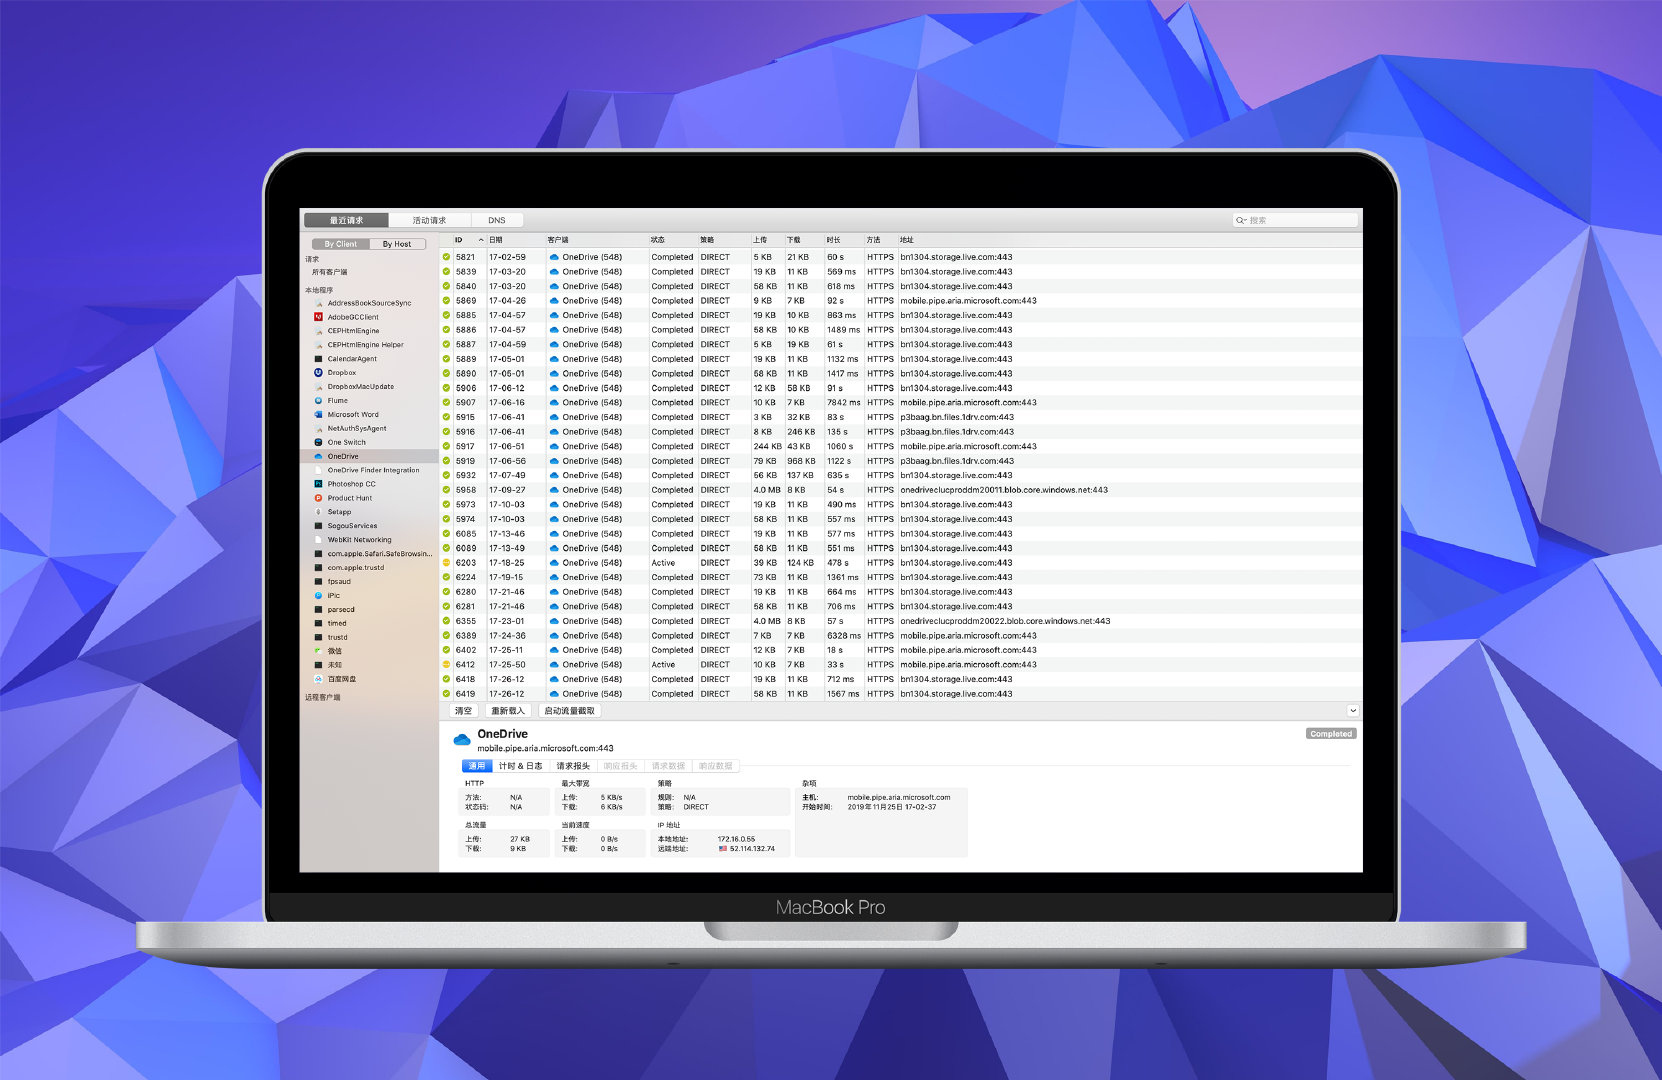Image resolution: width=1662 pixels, height=1080 pixels.
Task: Click the yellow active icon of request 6203
Action: [447, 563]
